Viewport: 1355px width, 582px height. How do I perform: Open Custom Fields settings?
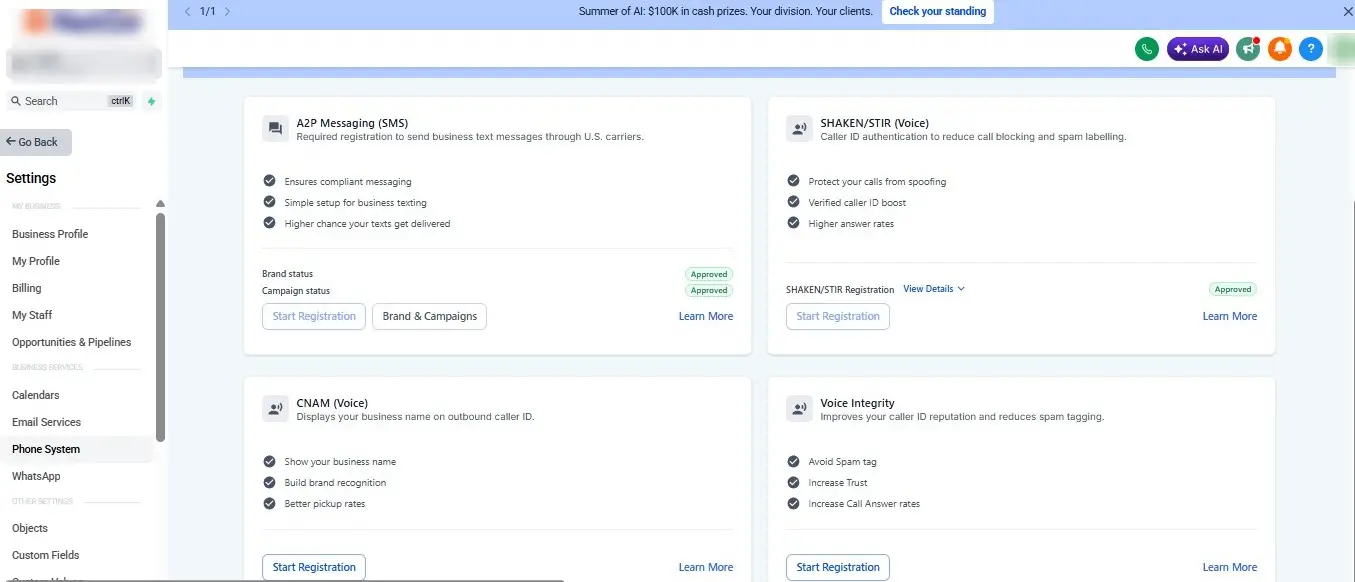[x=45, y=555]
